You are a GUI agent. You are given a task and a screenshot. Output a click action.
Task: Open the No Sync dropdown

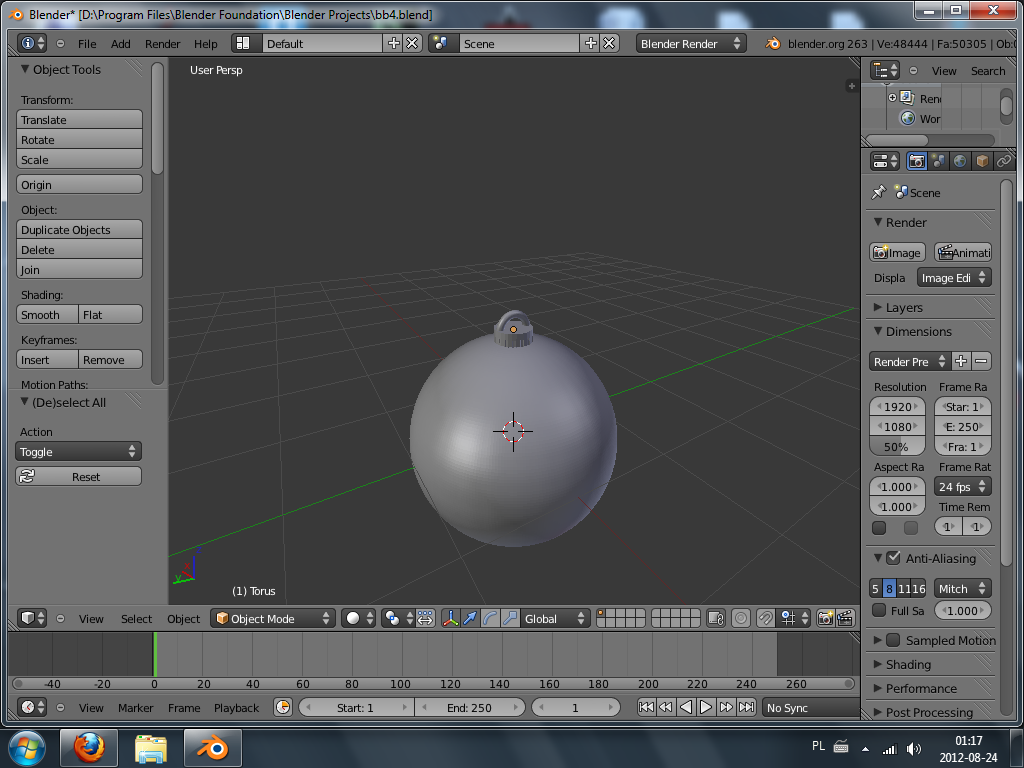coord(811,707)
